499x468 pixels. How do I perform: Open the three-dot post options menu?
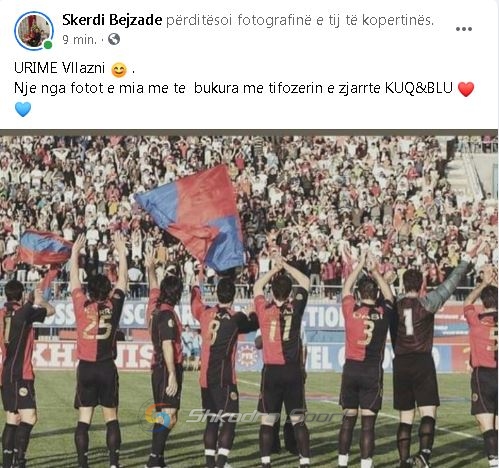(x=464, y=29)
